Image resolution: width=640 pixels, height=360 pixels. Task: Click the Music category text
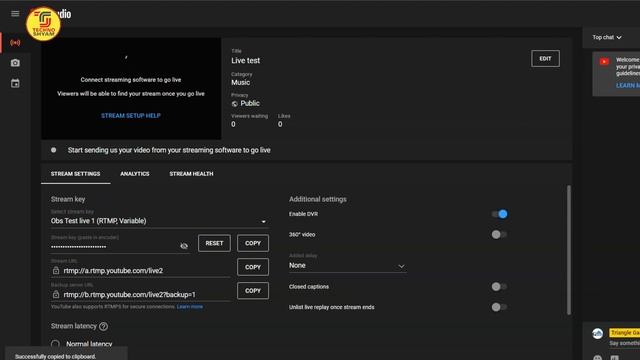click(240, 82)
